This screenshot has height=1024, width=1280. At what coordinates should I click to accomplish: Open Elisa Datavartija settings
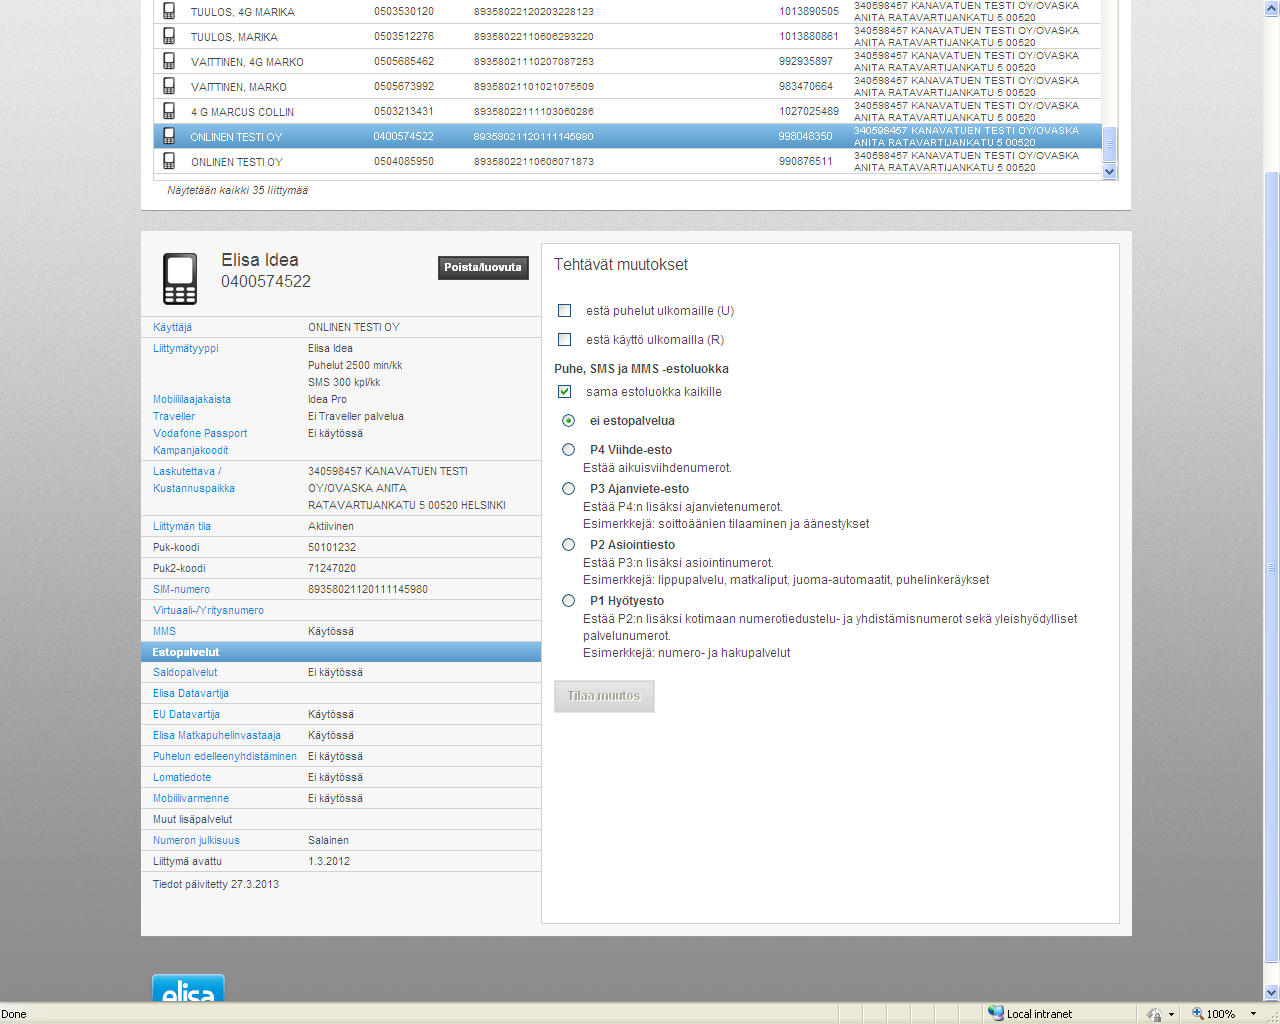[x=191, y=694]
